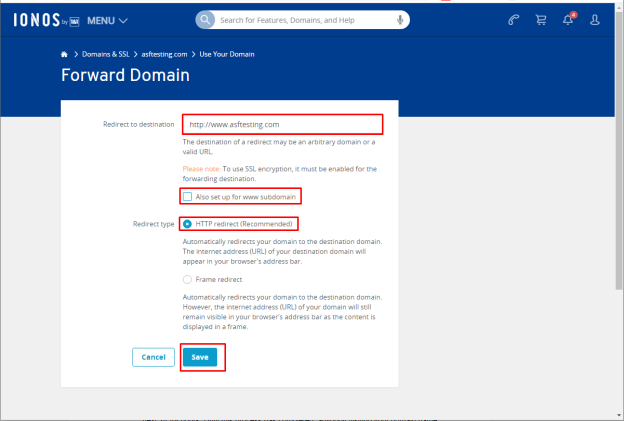Open the notifications bell
Screen dimensions: 624x421
click(x=568, y=20)
